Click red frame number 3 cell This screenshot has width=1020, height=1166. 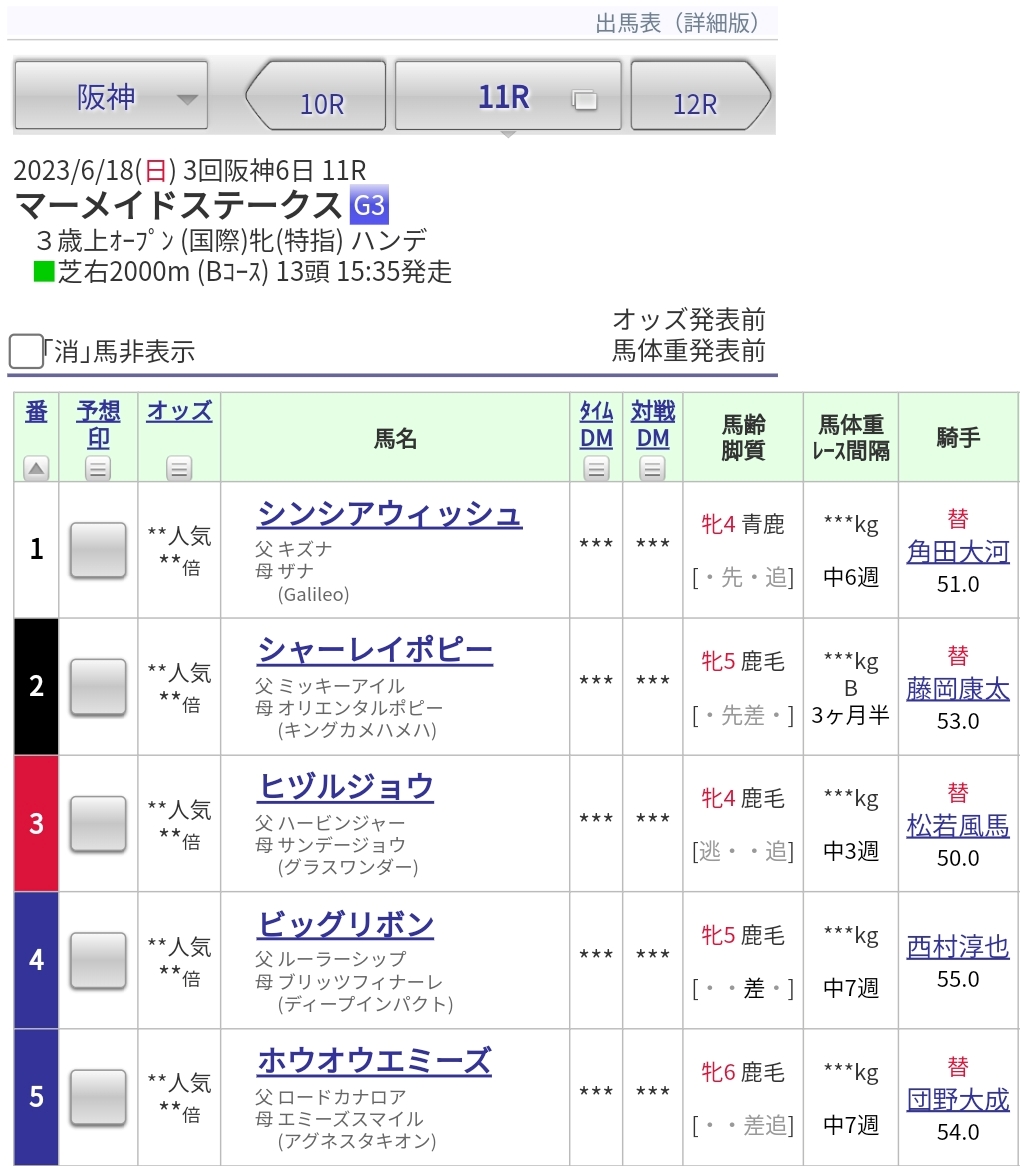tap(36, 823)
